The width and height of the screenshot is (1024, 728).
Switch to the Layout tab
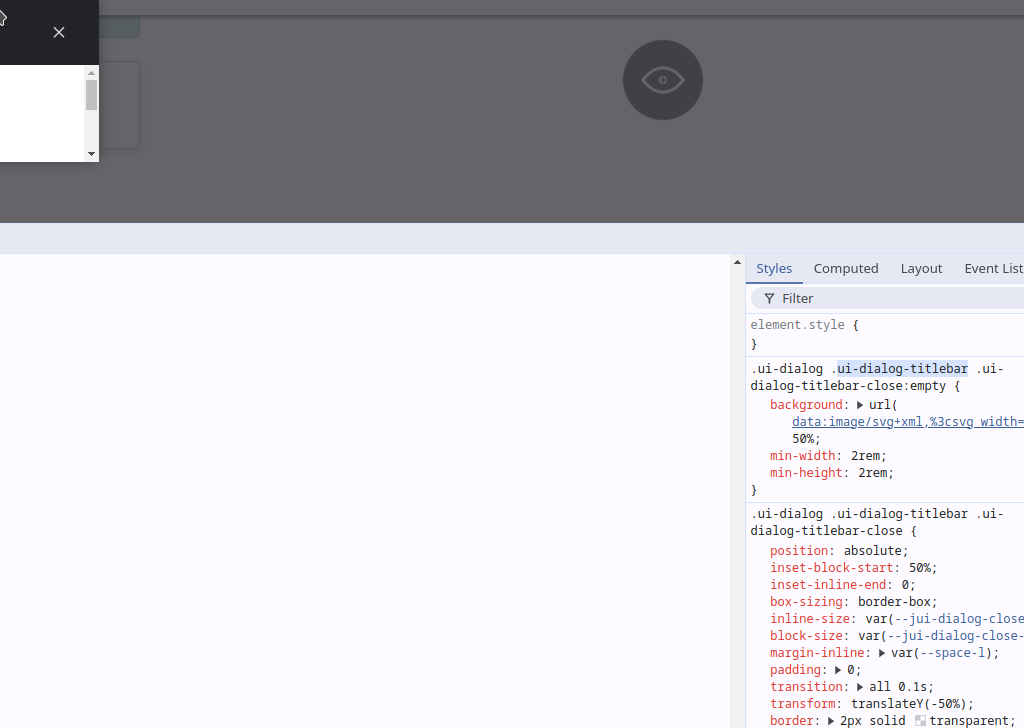coord(920,268)
